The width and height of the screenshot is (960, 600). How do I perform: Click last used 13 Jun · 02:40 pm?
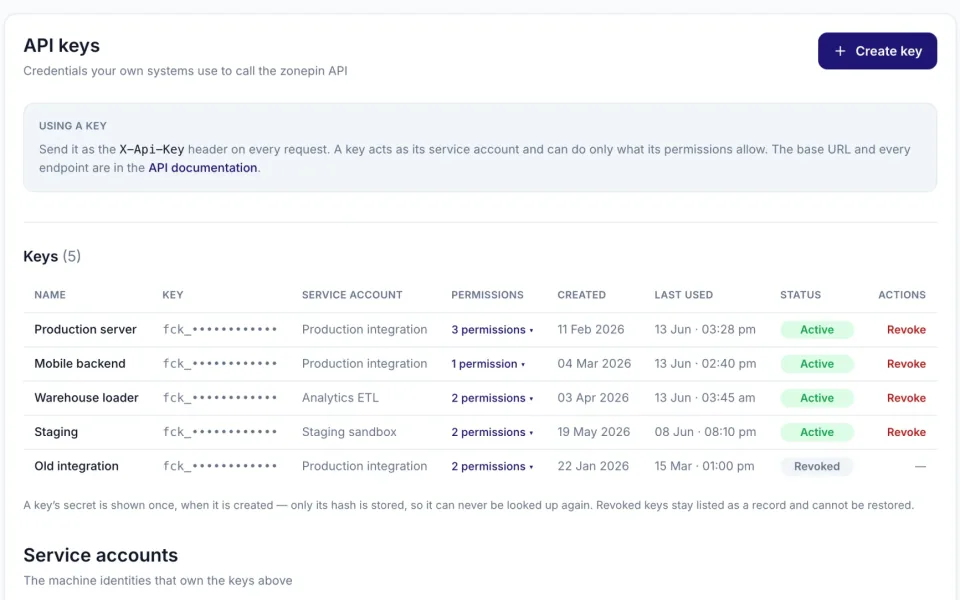[705, 364]
